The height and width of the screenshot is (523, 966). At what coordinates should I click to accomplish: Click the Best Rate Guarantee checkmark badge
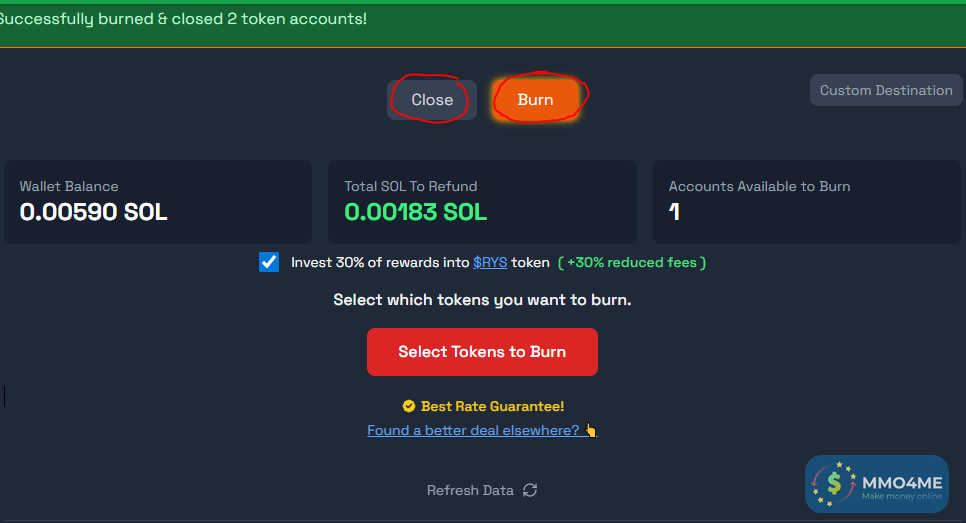pos(408,406)
